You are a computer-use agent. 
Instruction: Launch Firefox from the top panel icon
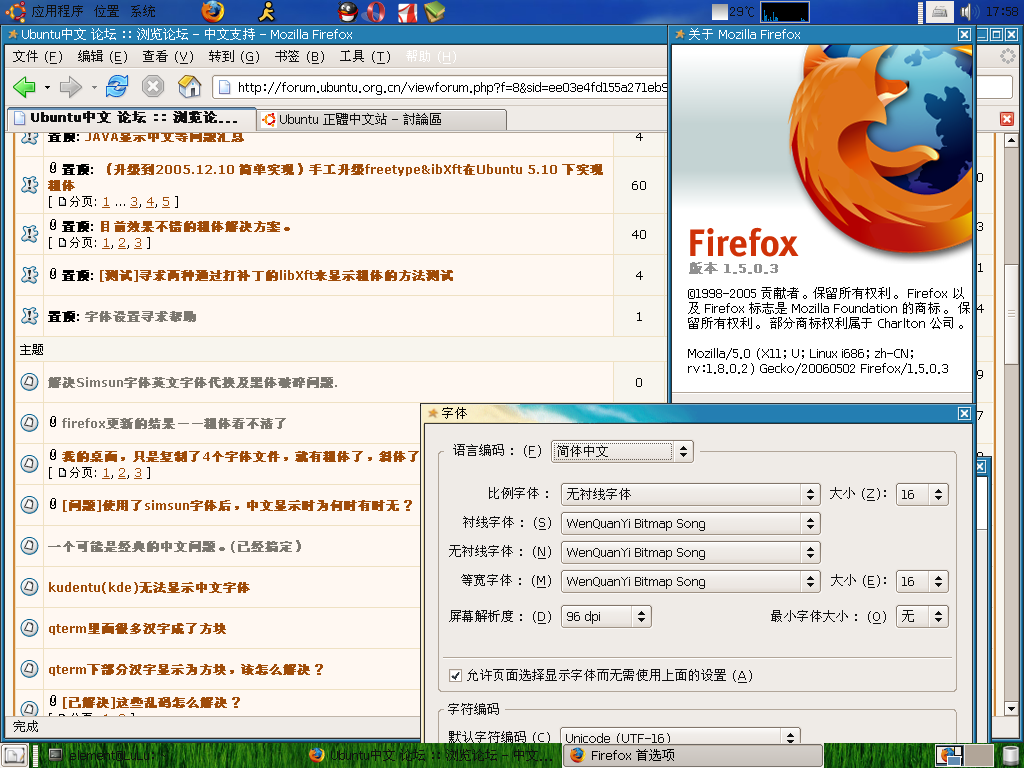pos(212,11)
